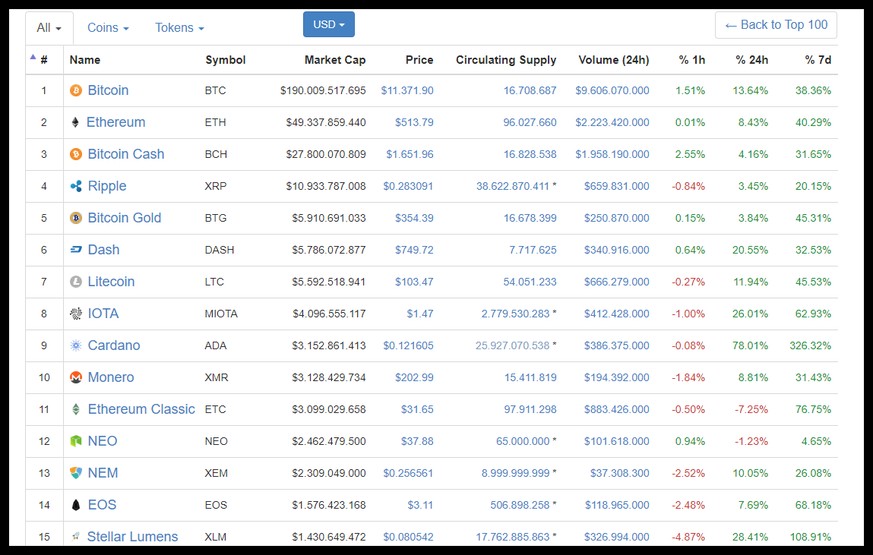Sort table by Price header
873x555 pixels.
click(x=419, y=60)
